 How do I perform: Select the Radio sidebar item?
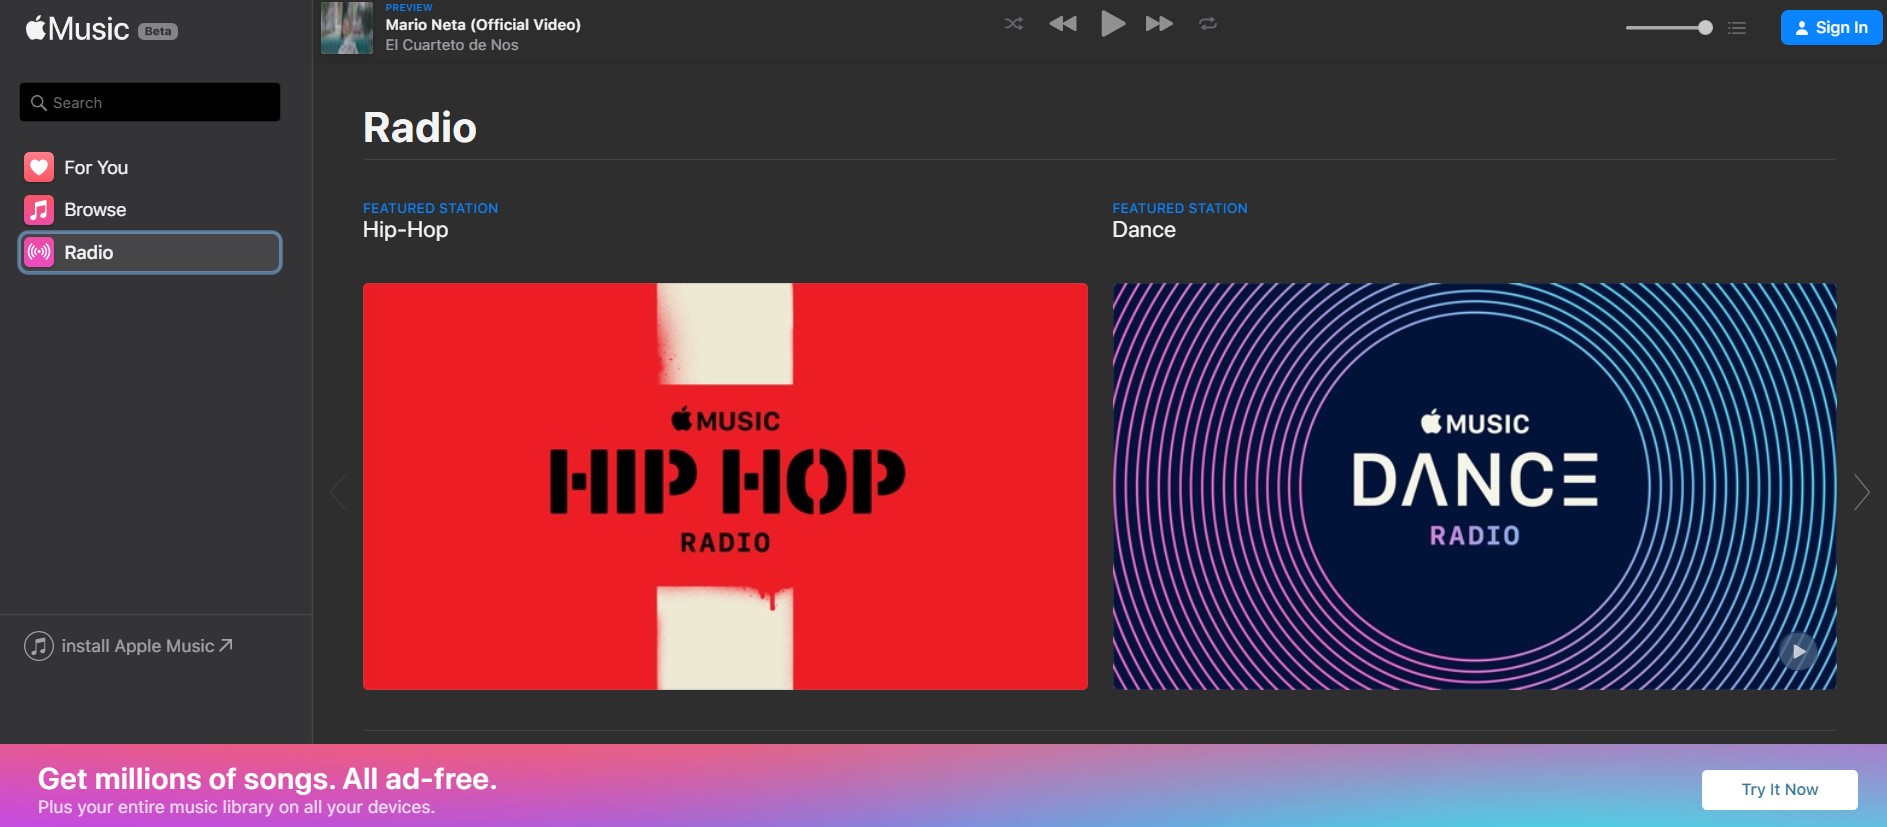coord(150,252)
